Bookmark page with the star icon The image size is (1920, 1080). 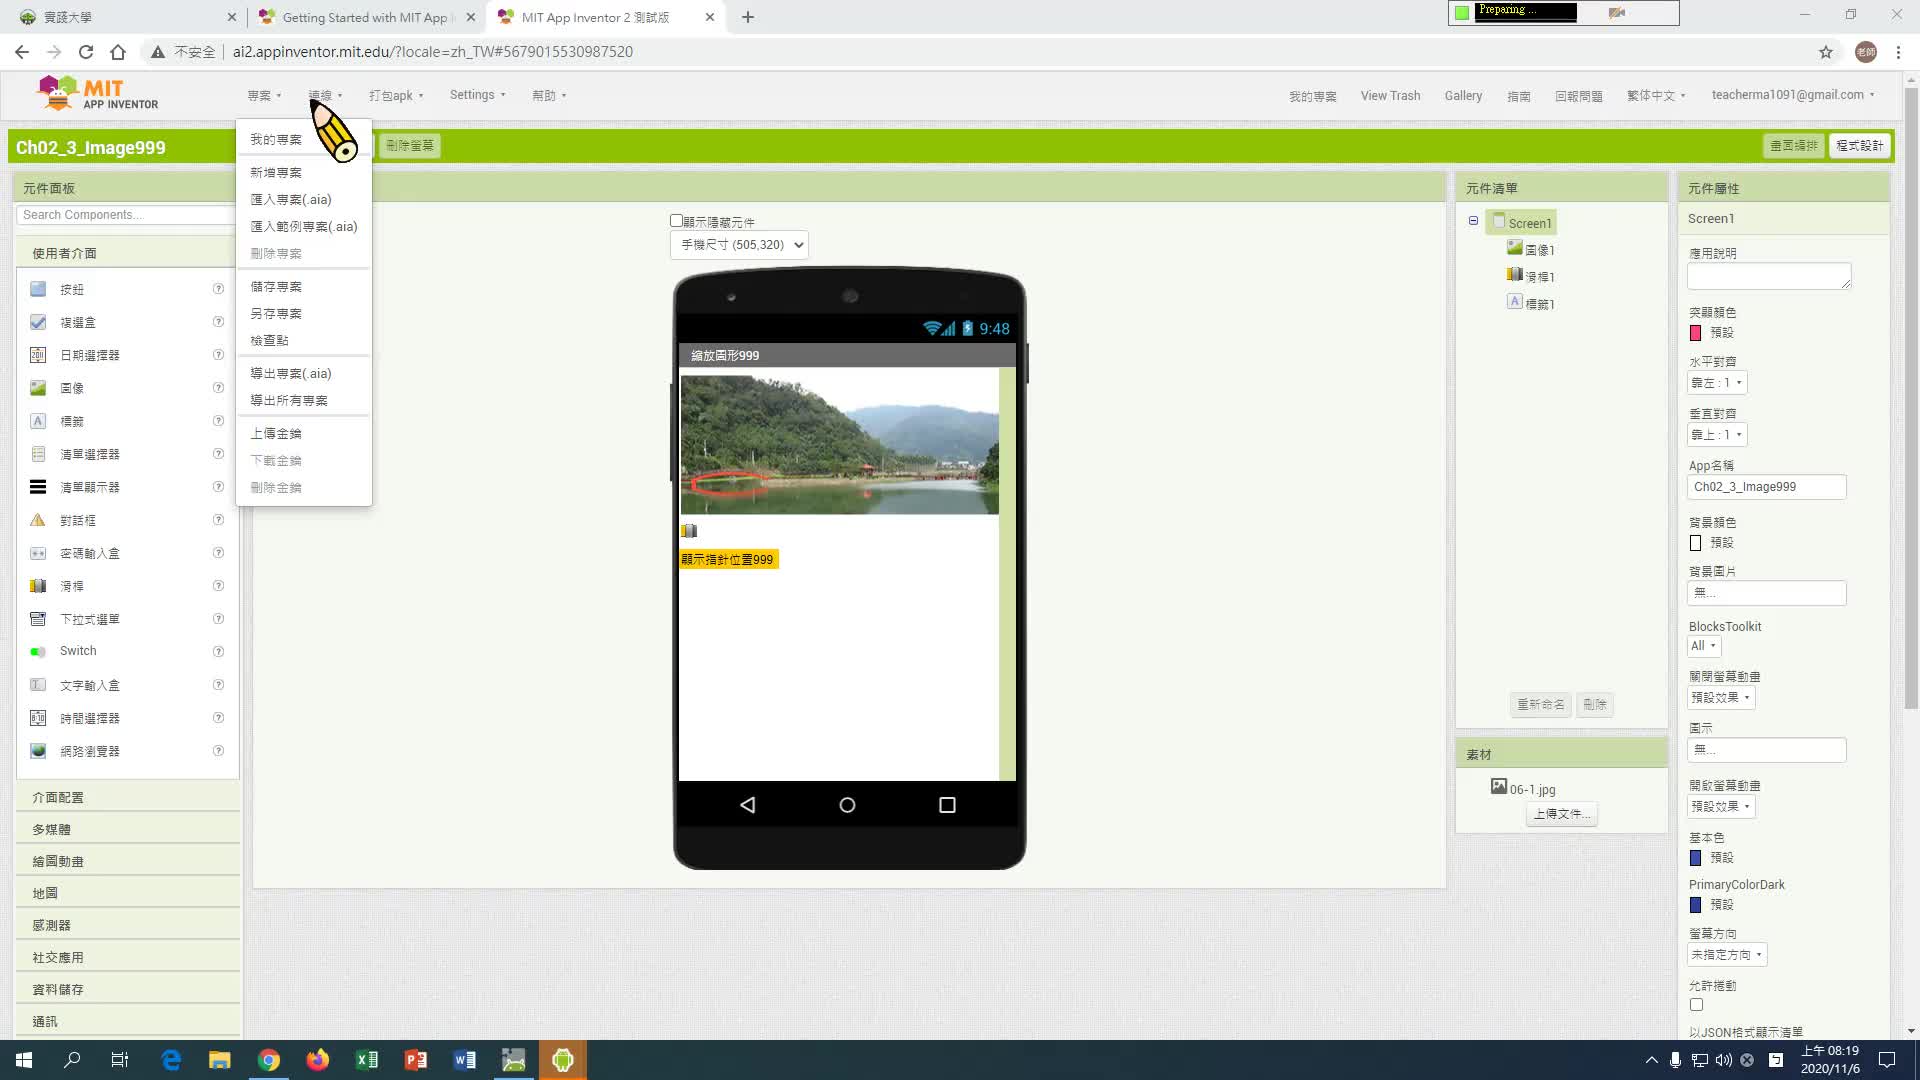point(1826,52)
